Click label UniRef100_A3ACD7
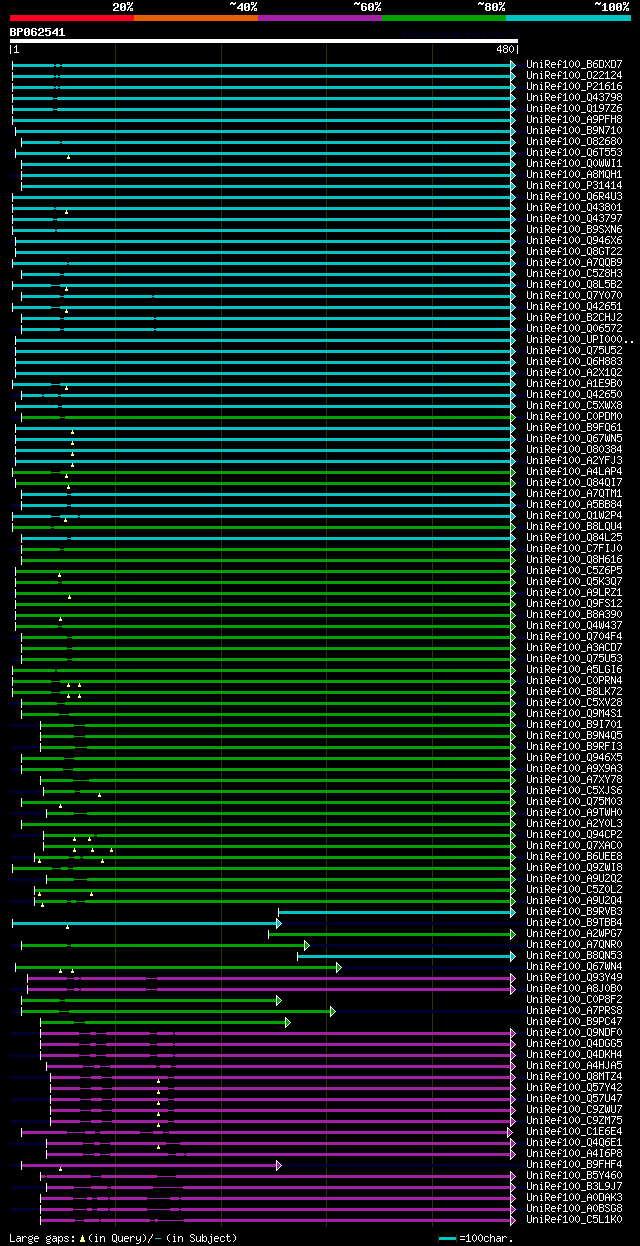Screen dimensions: 640x1246 pyautogui.click(x=576, y=647)
